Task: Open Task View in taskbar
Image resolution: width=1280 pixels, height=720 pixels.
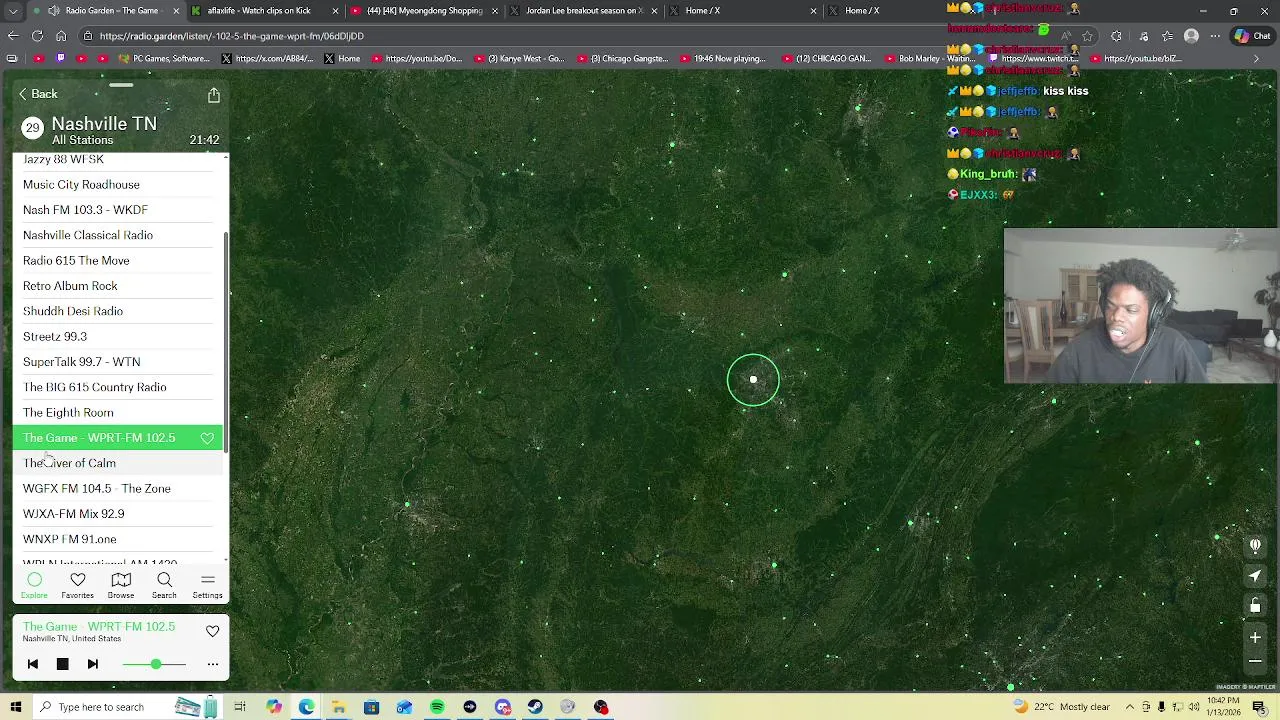Action: pyautogui.click(x=240, y=707)
